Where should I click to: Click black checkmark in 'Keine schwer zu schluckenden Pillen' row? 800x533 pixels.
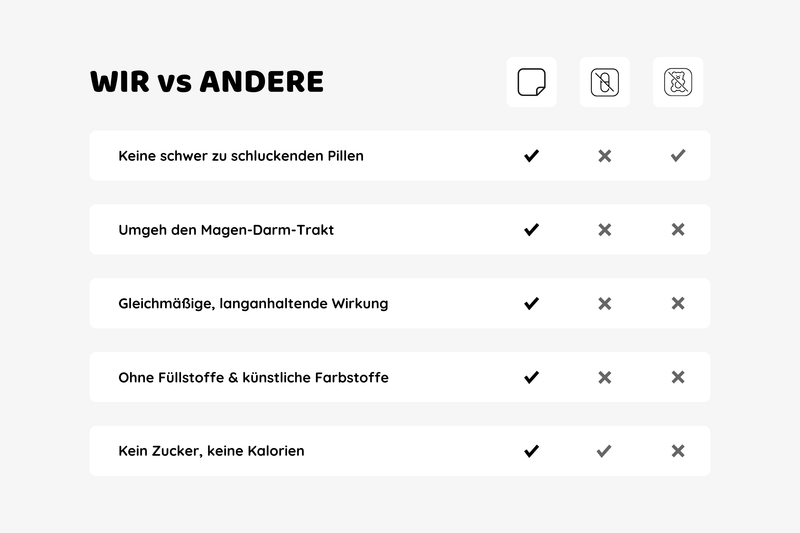[x=531, y=156]
